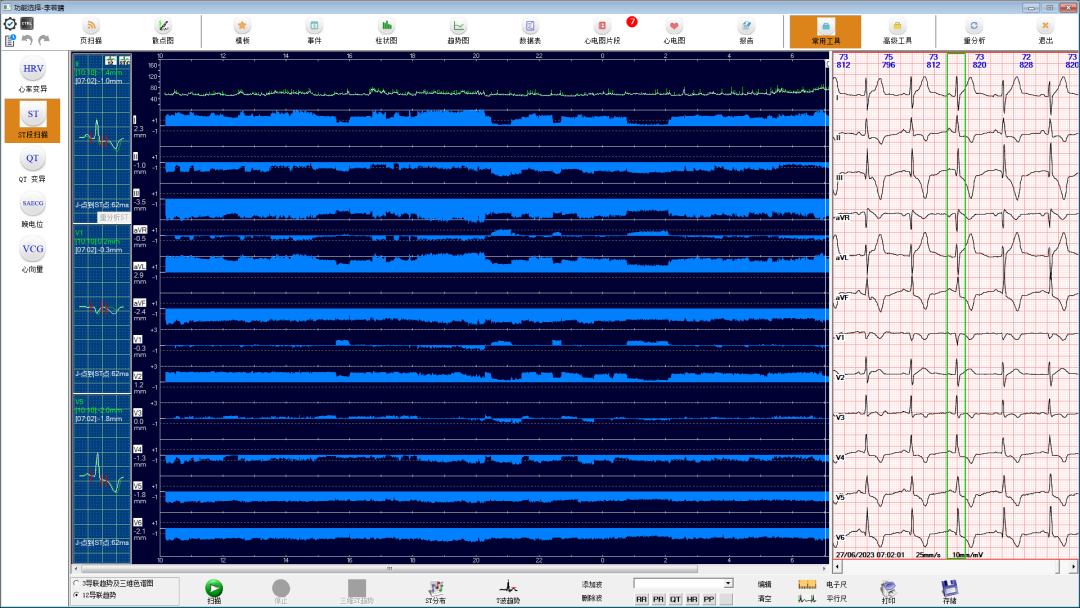Viewport: 1080px width, 608px height.
Task: Open the 柱状图 histogram view
Action: pos(386,32)
